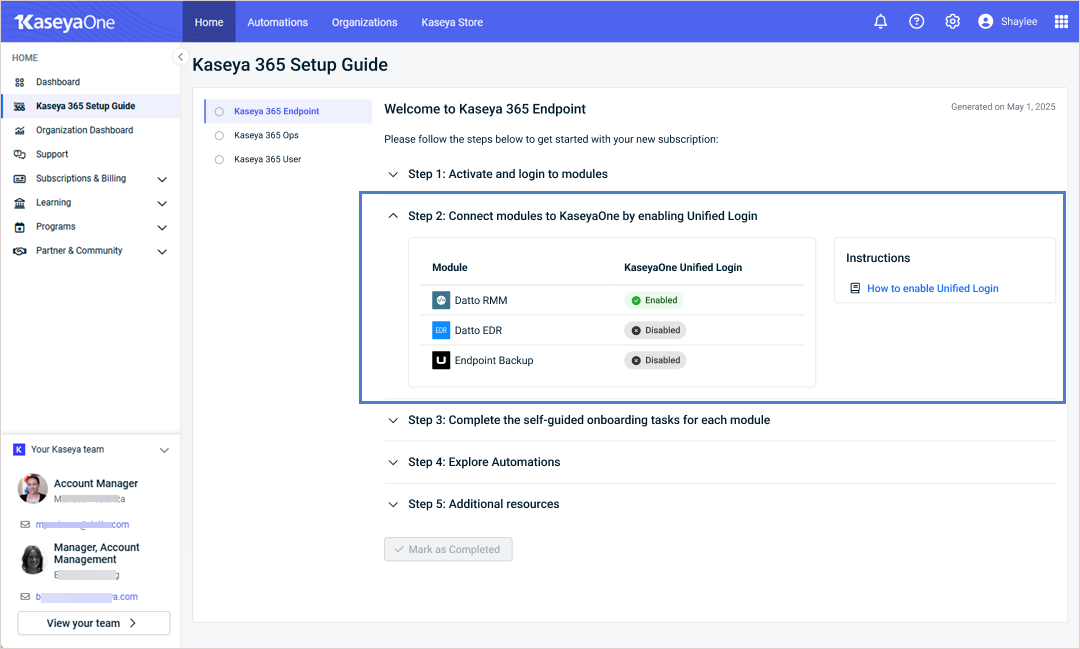Collapse the left sidebar with arrow icon
The image size is (1080, 649).
pos(180,57)
